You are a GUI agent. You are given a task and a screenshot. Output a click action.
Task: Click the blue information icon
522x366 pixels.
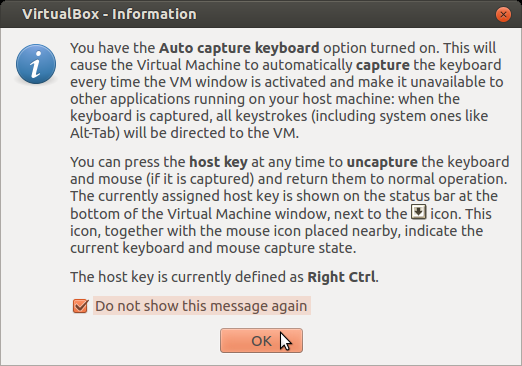click(36, 64)
